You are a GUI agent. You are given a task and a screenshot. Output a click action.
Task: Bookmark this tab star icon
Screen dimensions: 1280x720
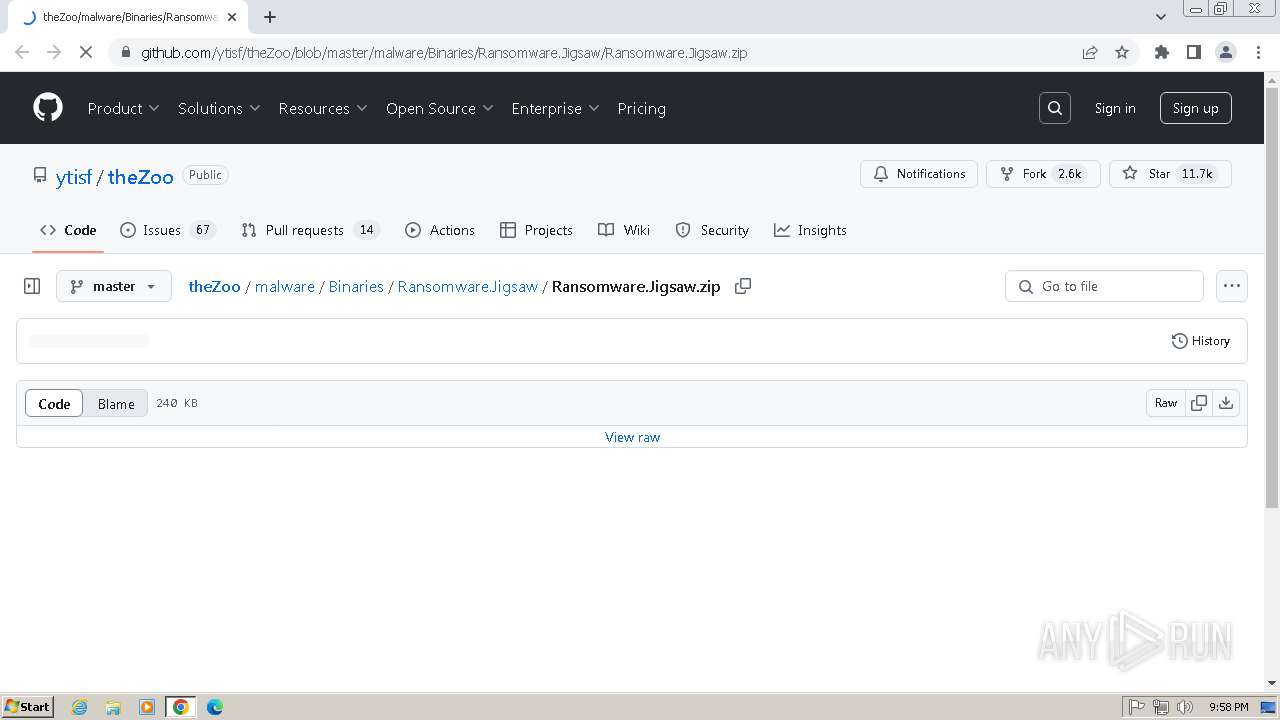1122,52
